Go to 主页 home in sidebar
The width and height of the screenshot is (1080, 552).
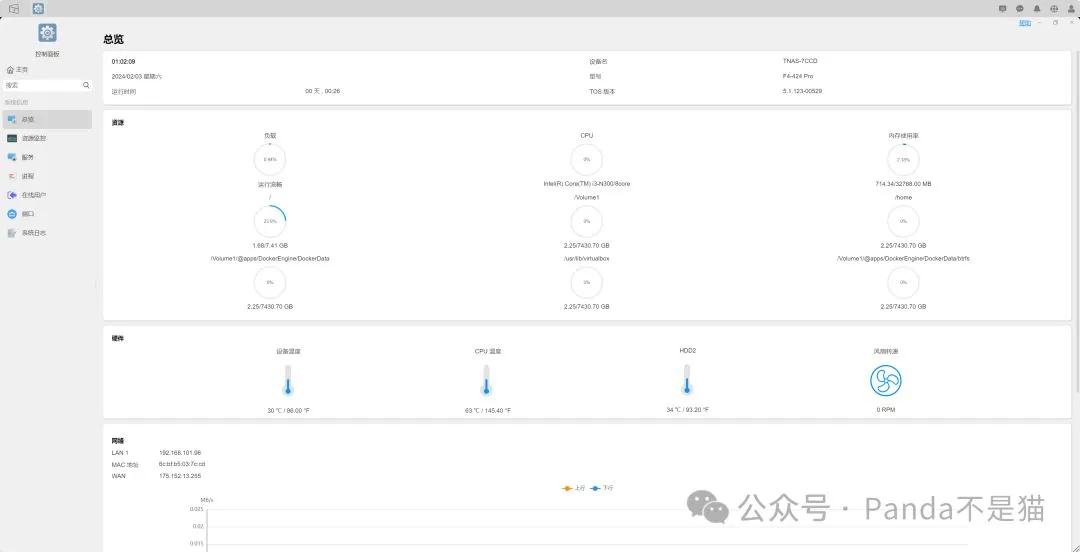click(x=17, y=70)
